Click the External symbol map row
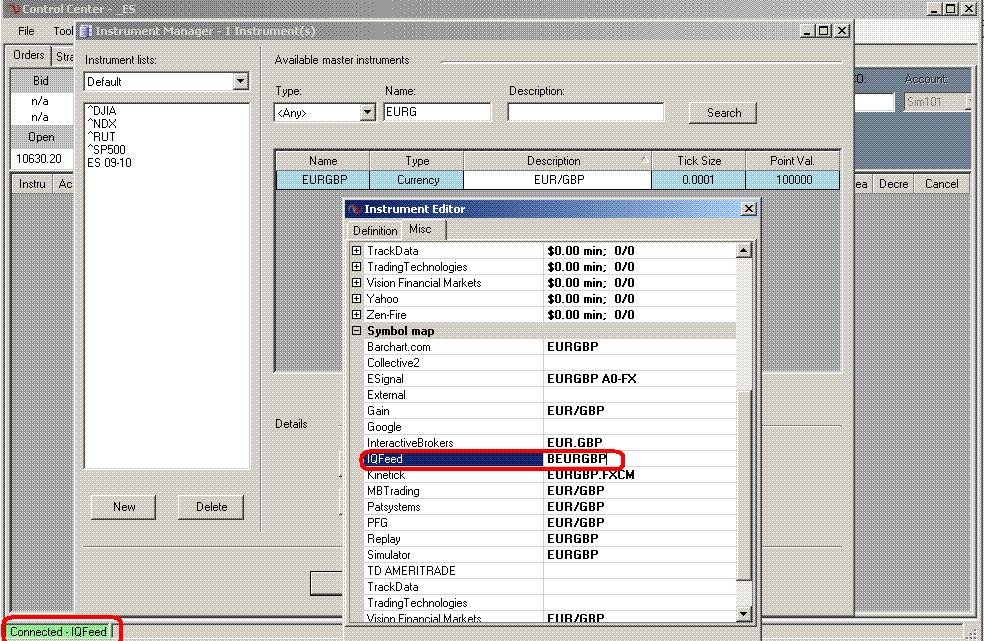 [550, 395]
